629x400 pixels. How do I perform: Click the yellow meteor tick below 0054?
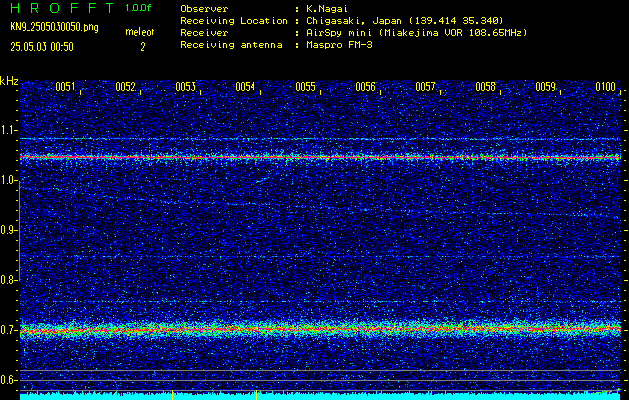tap(256, 395)
